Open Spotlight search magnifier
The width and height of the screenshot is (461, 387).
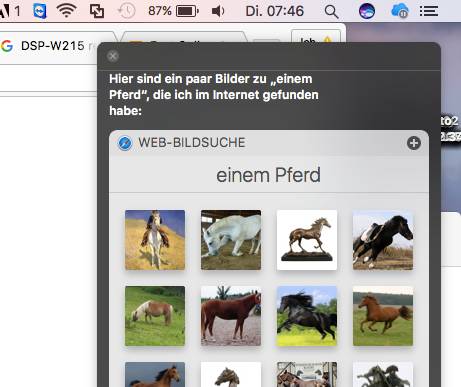click(x=331, y=11)
